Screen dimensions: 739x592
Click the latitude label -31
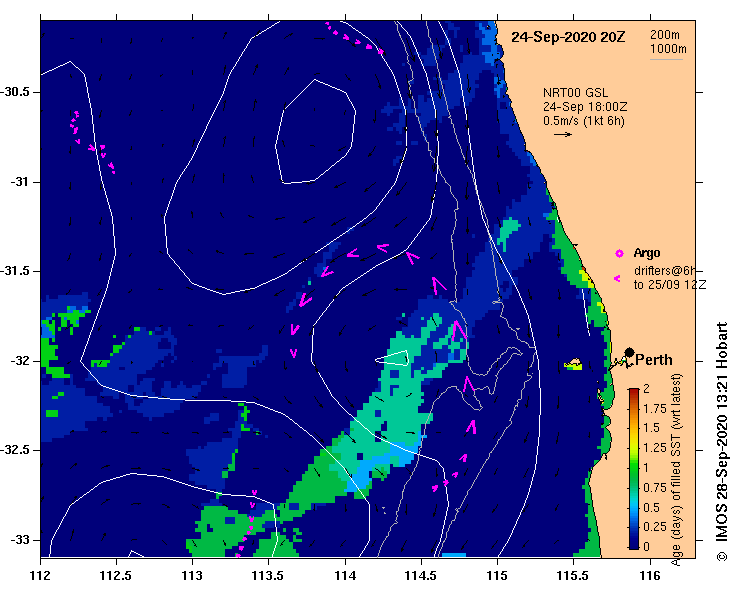19,182
